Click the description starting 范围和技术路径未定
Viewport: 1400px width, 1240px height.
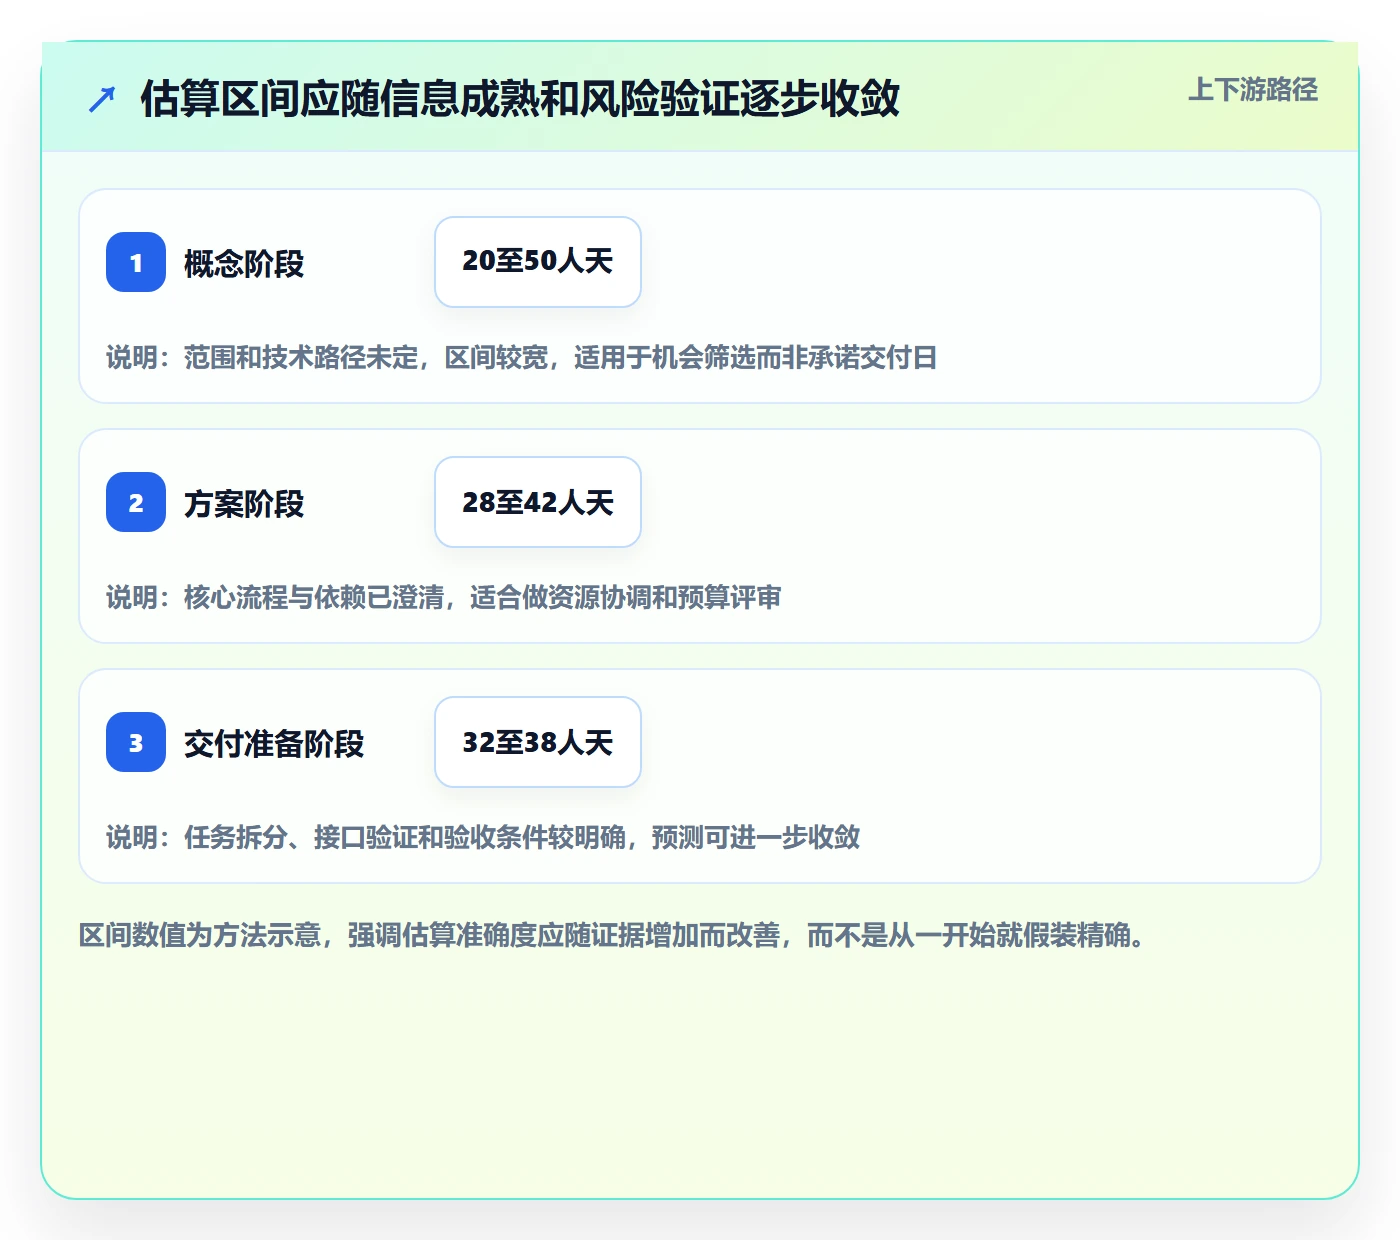coord(522,358)
